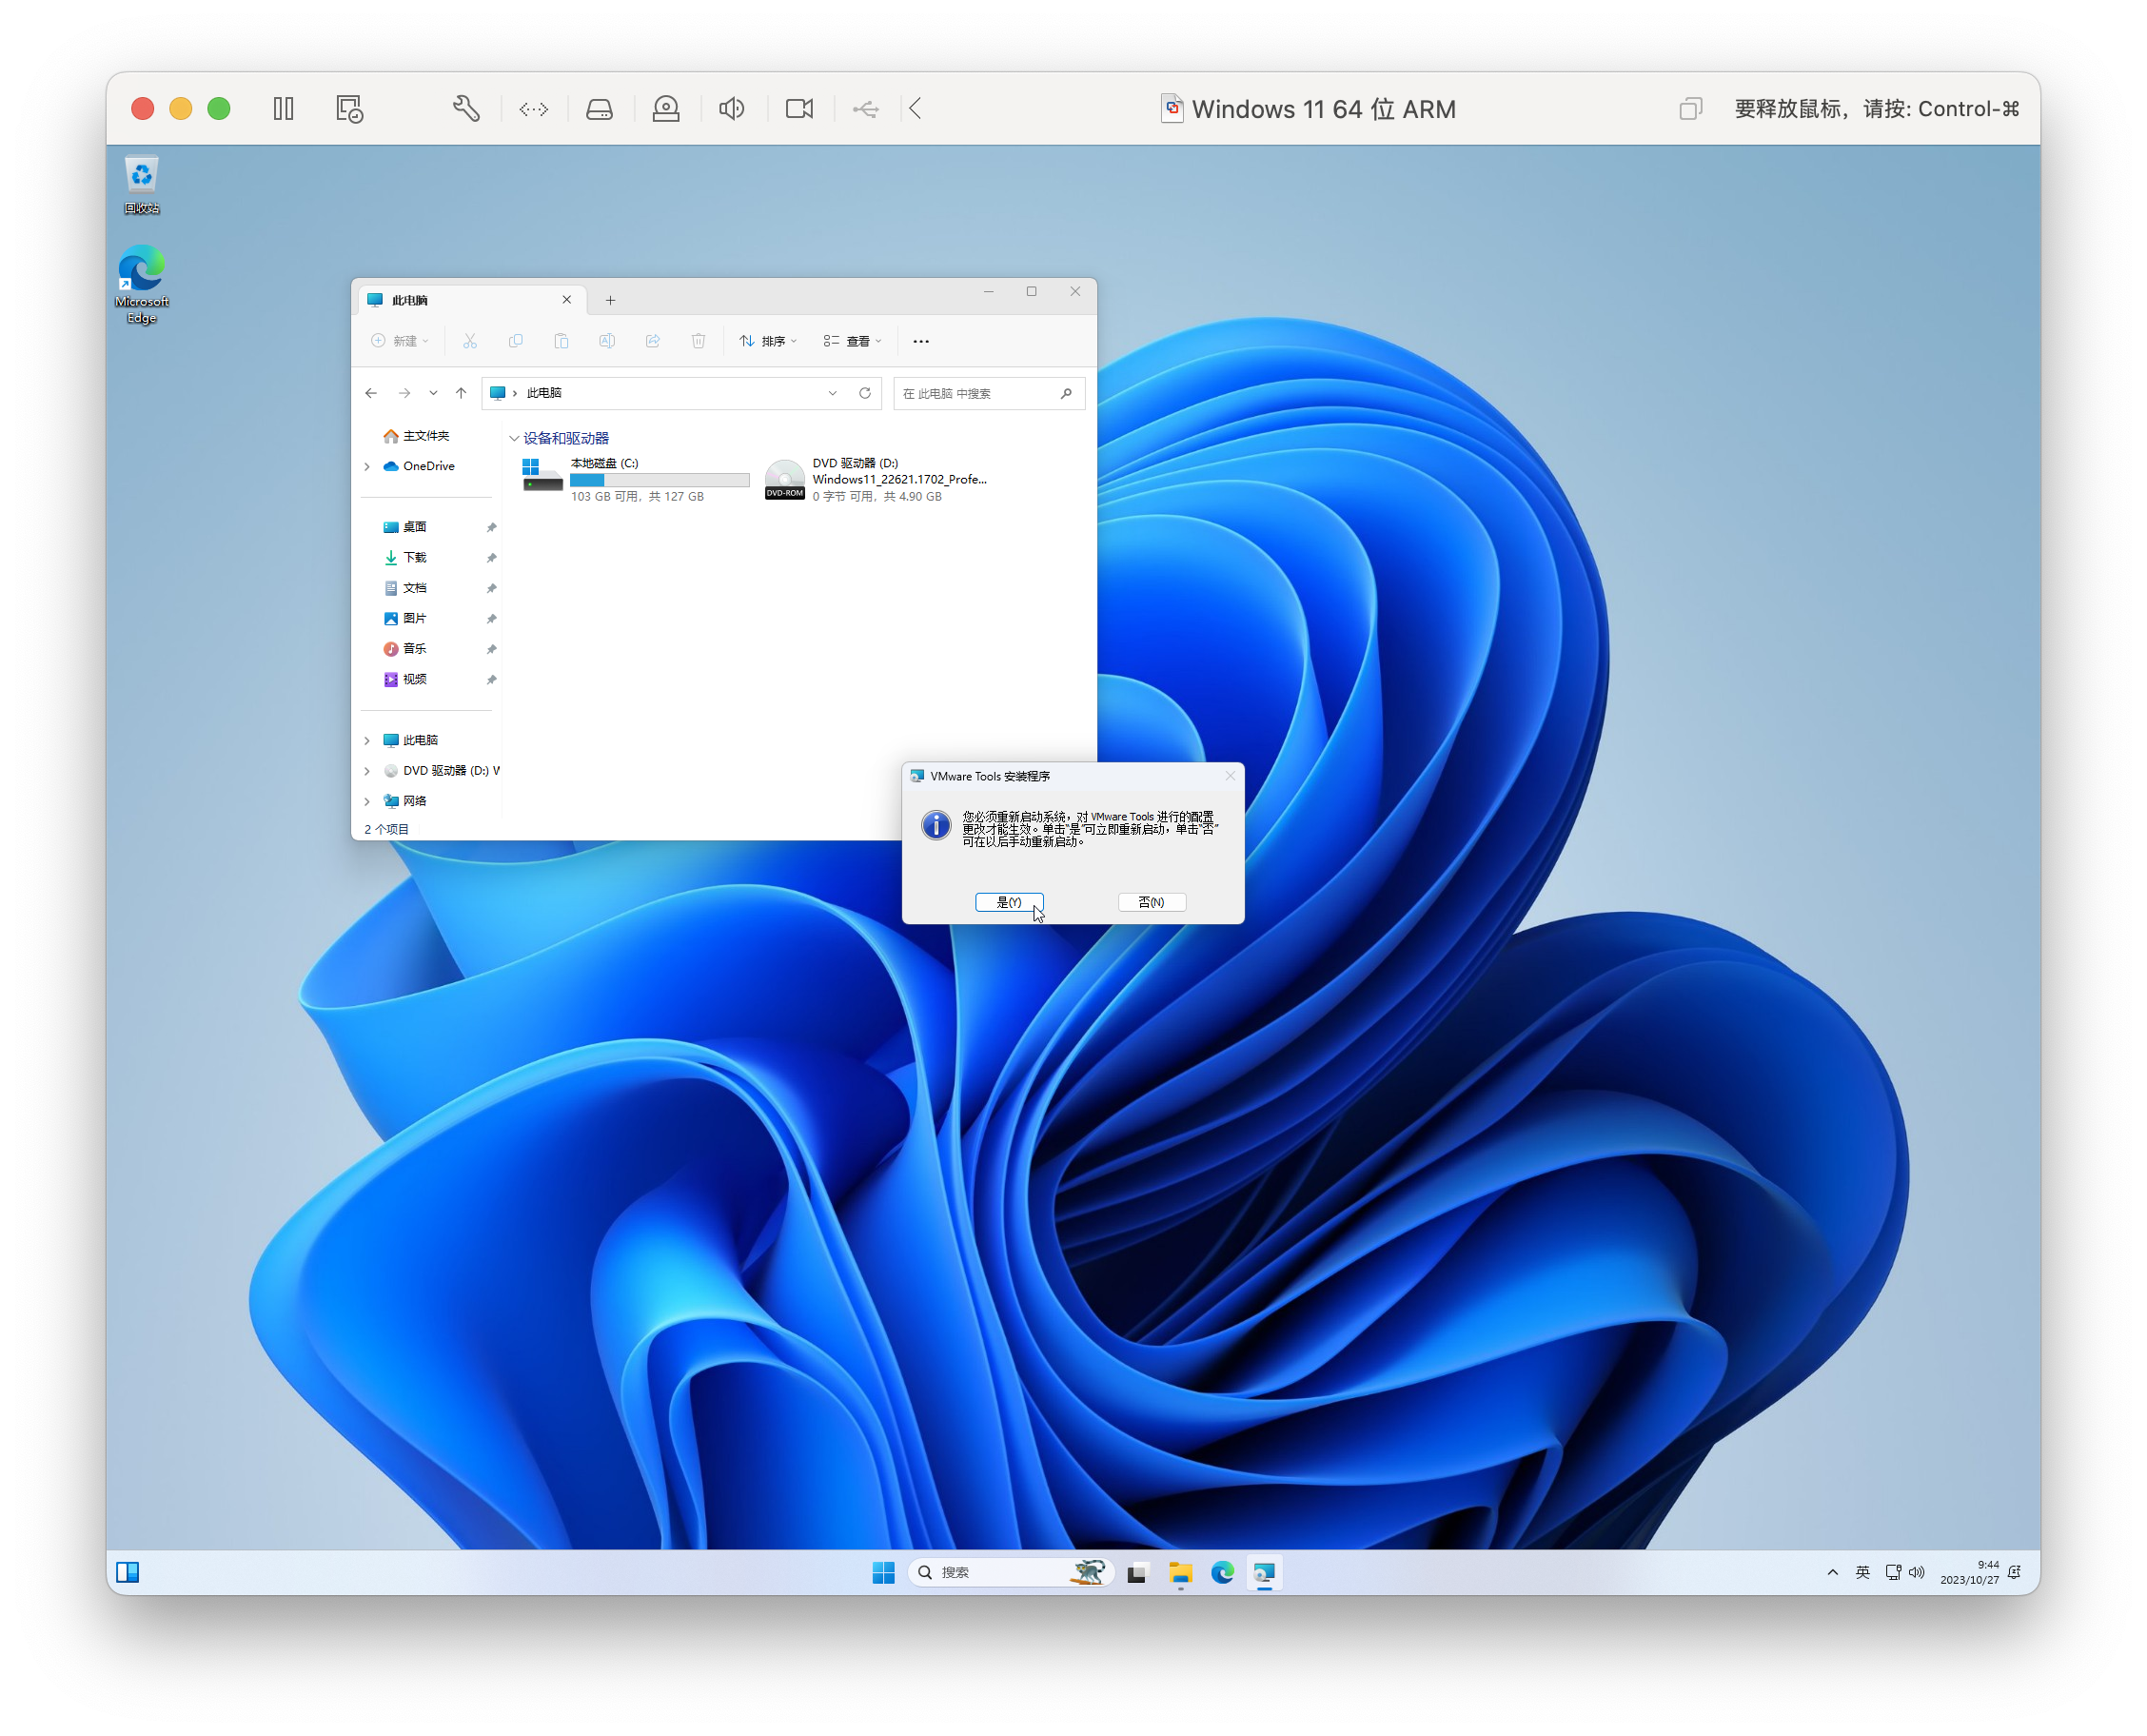Open the 排序 sort dropdown
The image size is (2147, 1736).
768,342
